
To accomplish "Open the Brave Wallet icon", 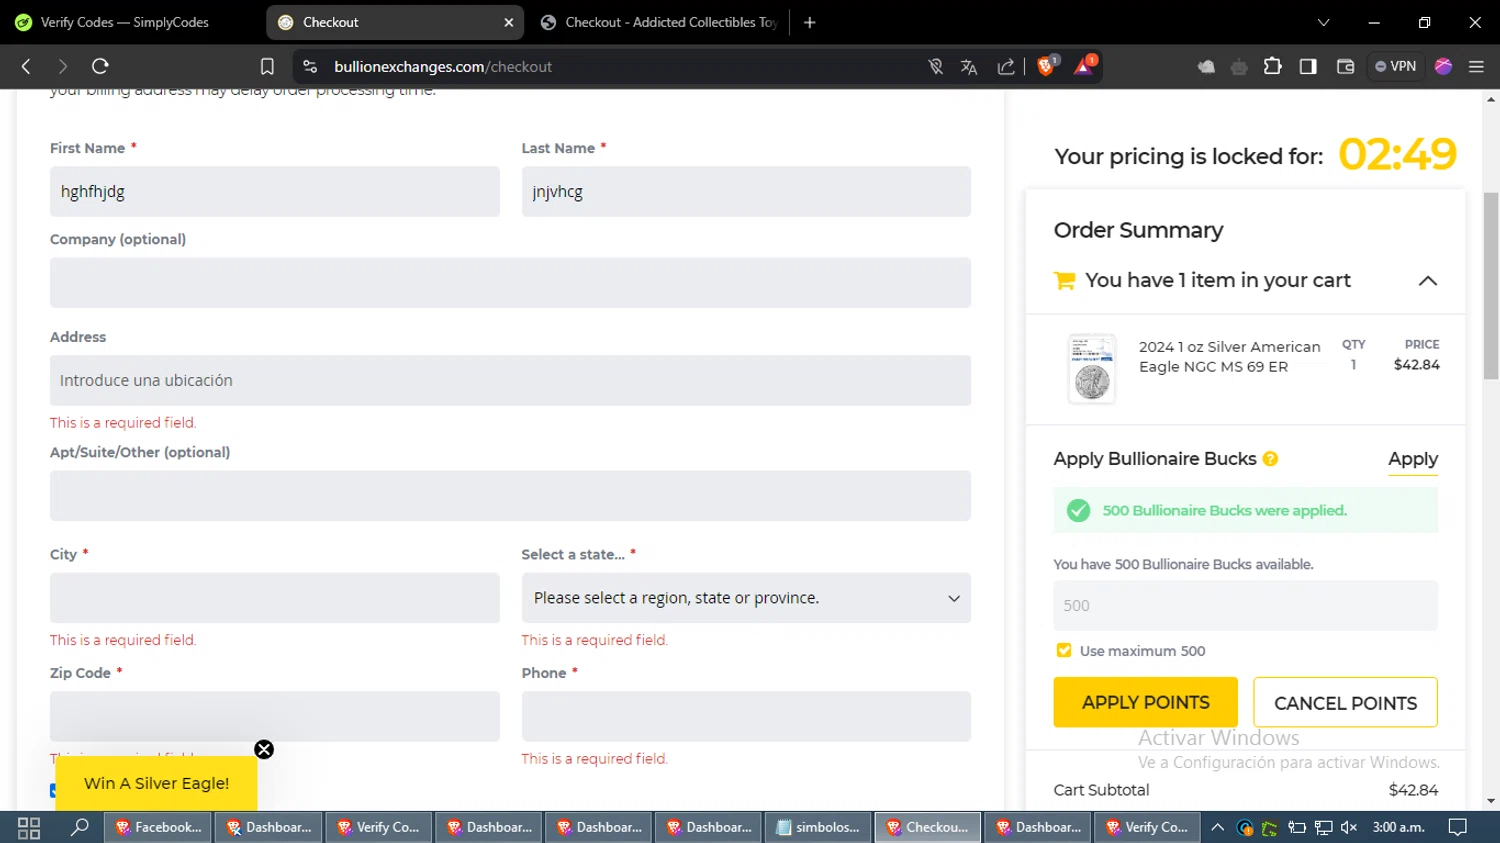I will click(1345, 66).
